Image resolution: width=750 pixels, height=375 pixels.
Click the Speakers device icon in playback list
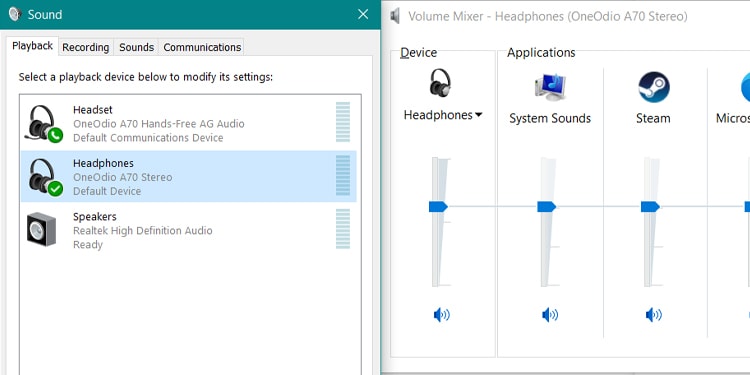[x=42, y=230]
